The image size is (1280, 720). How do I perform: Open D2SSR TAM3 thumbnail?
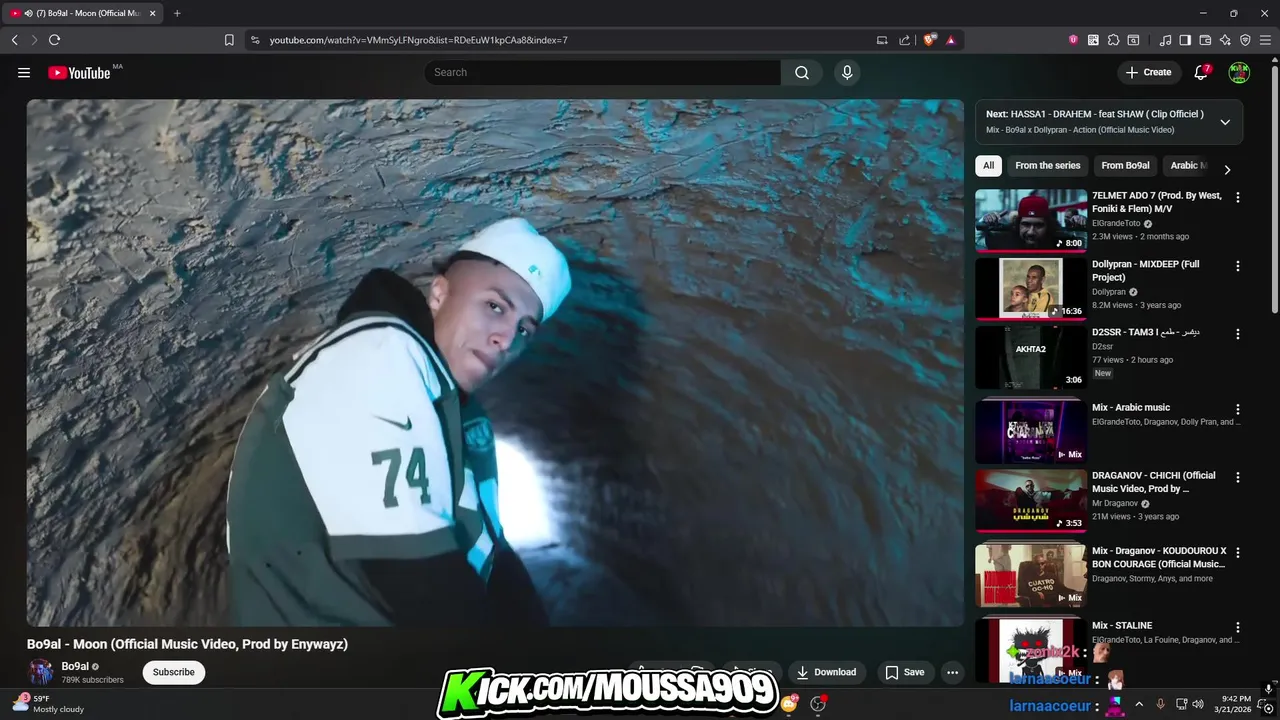pyautogui.click(x=1031, y=357)
